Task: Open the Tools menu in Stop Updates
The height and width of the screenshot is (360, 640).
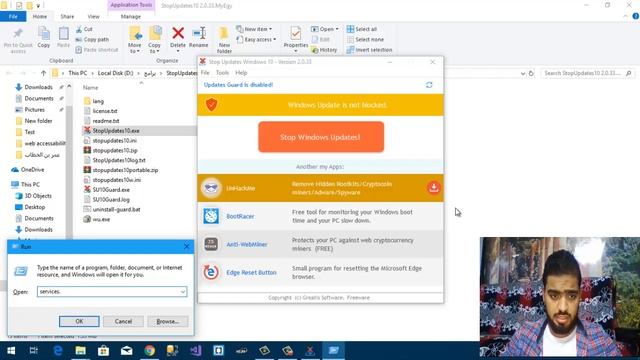Action: [x=222, y=73]
